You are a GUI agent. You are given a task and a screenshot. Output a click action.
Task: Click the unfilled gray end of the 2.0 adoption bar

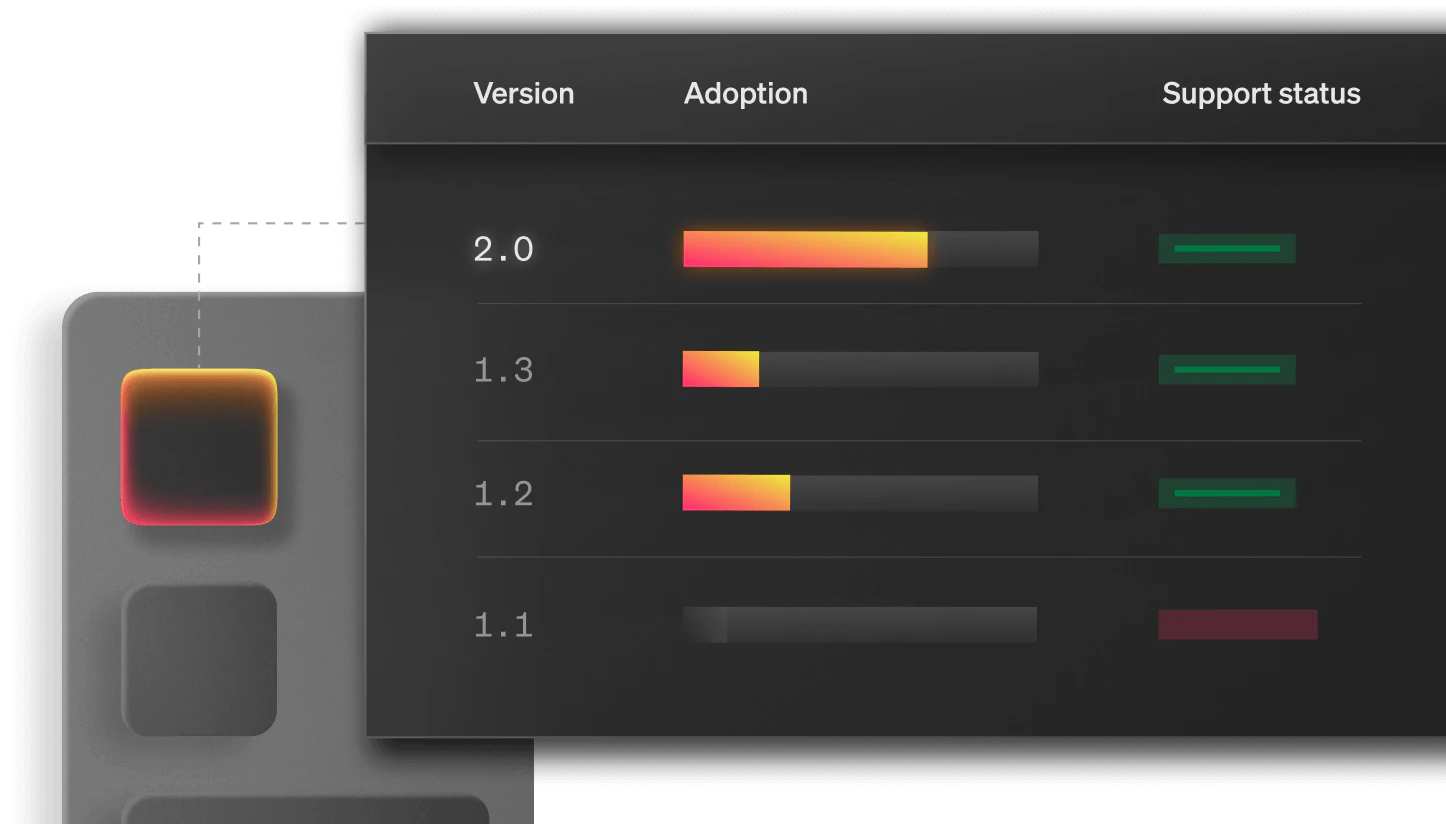tap(983, 249)
